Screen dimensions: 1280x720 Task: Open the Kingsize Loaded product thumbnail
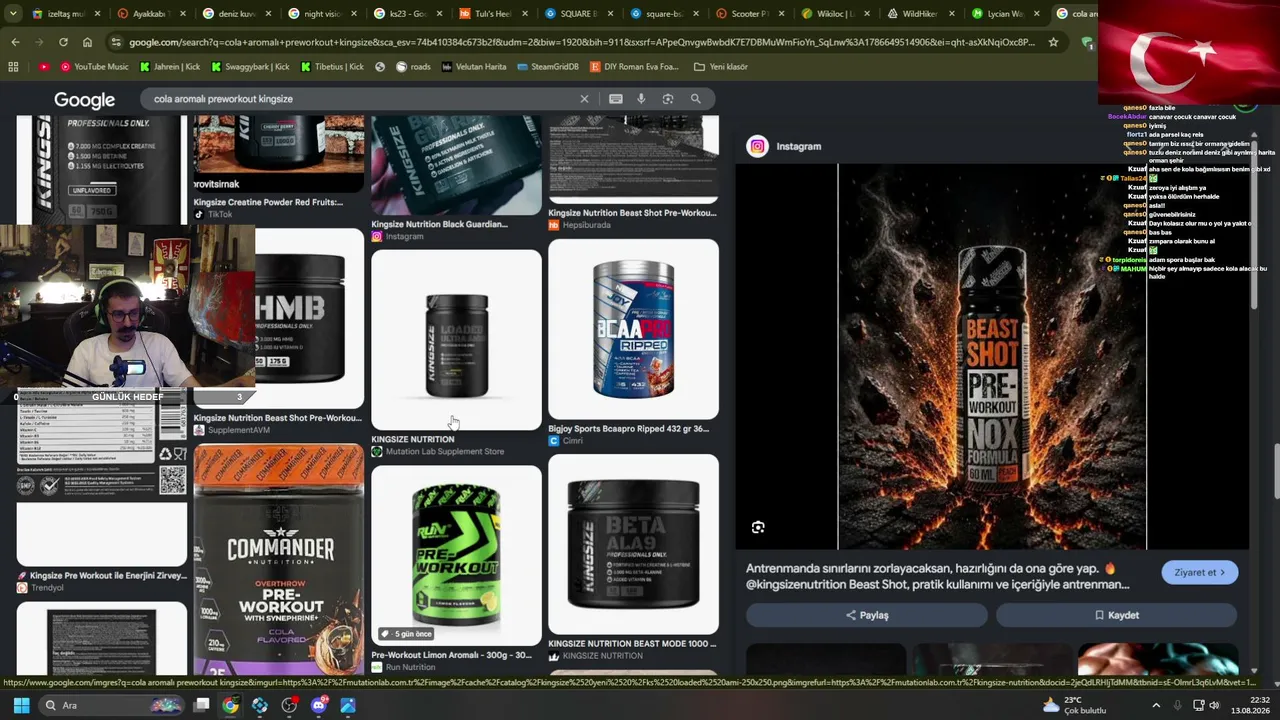[x=456, y=339]
